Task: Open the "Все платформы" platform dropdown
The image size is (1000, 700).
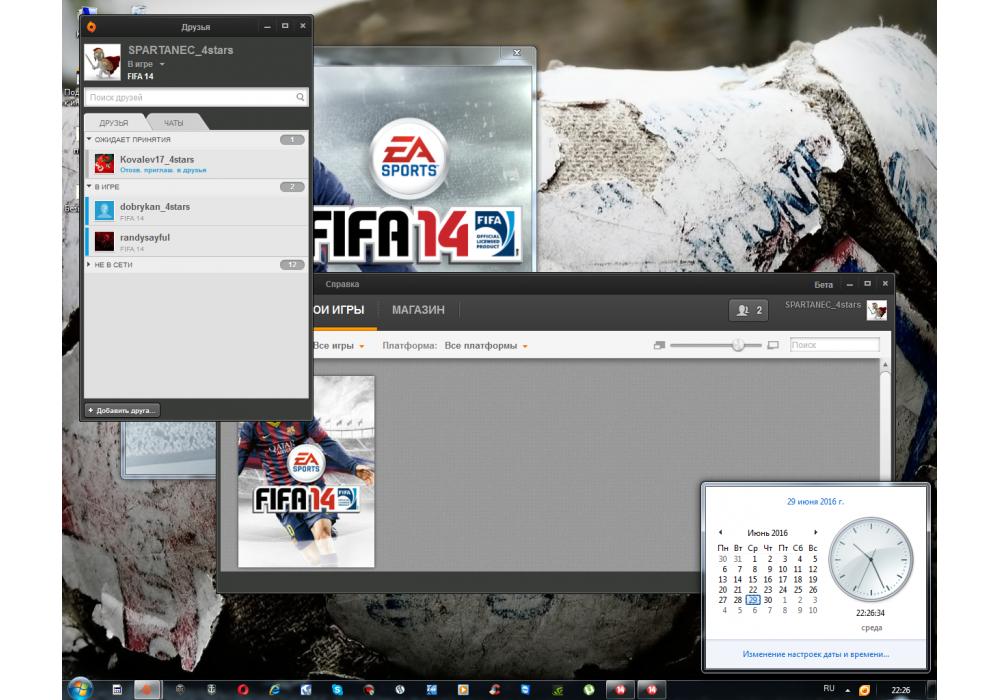Action: 485,346
